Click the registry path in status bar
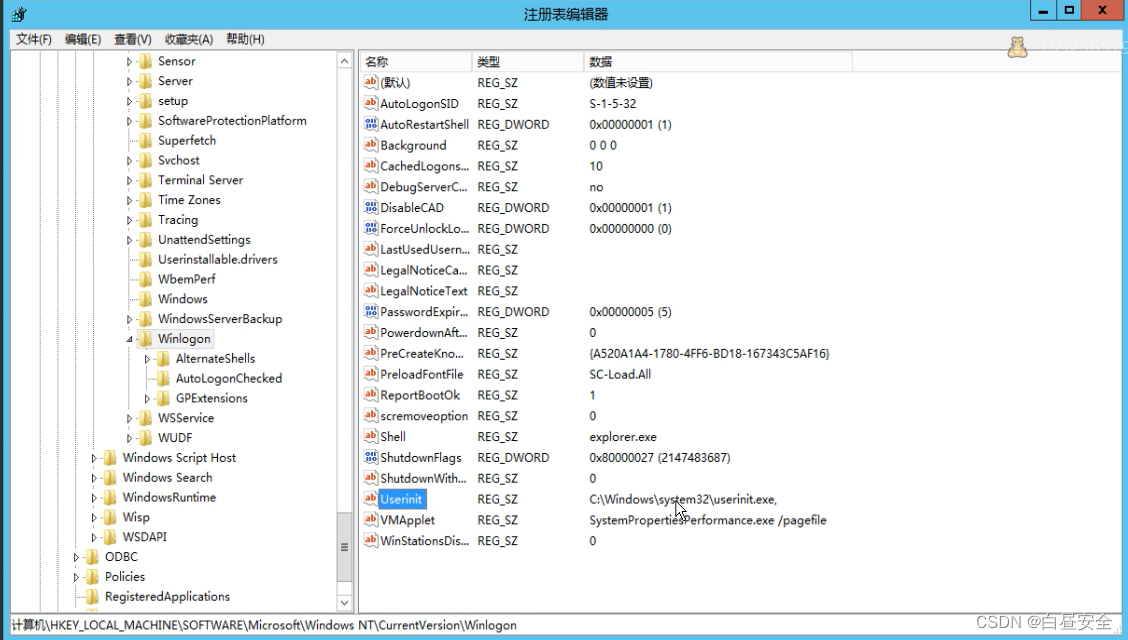The height and width of the screenshot is (640, 1128). (x=264, y=625)
